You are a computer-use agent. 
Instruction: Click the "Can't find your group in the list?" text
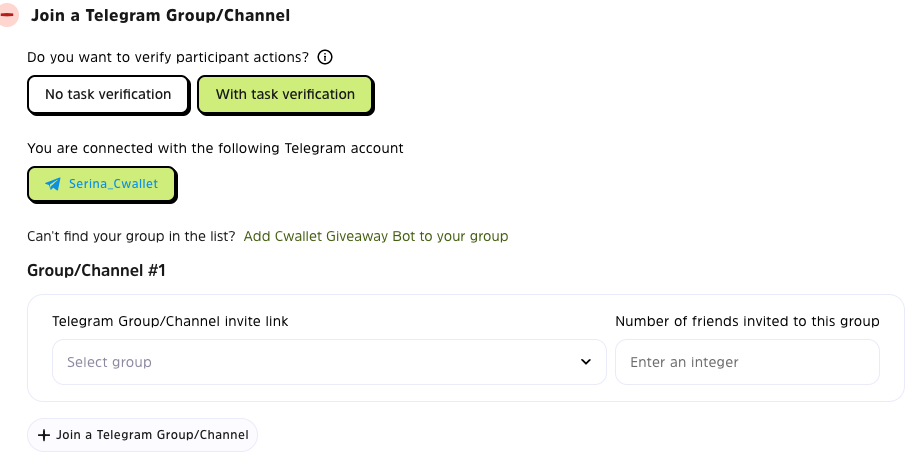(x=132, y=236)
